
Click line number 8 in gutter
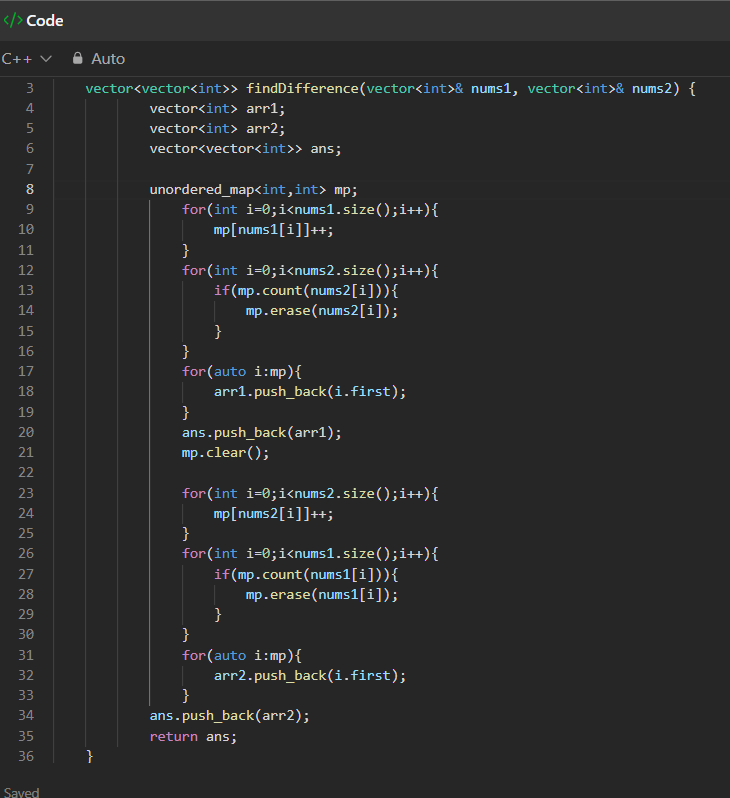[x=30, y=189]
